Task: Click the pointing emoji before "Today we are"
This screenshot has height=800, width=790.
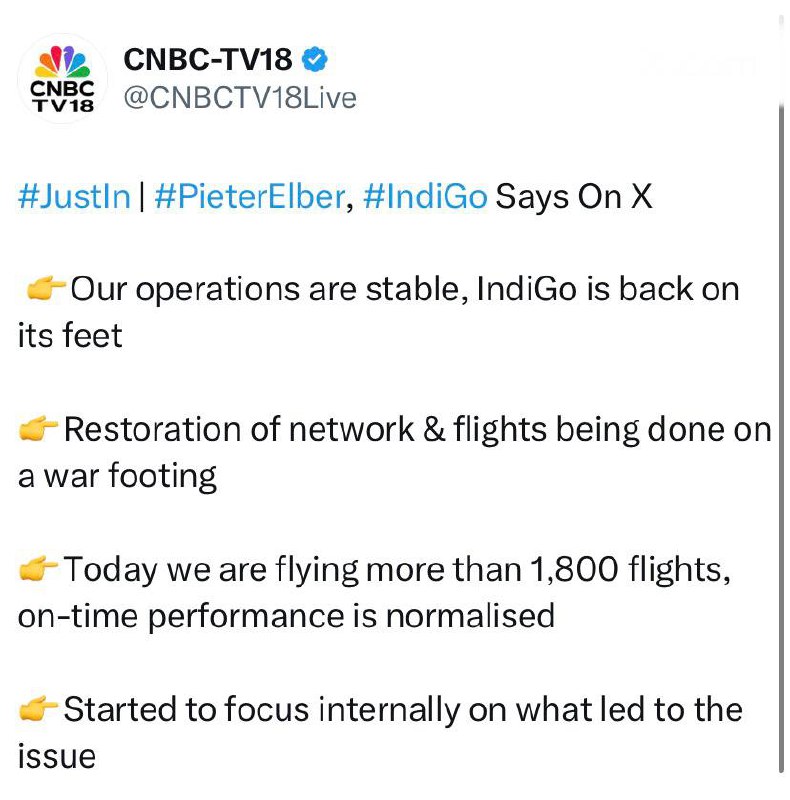Action: [39, 570]
